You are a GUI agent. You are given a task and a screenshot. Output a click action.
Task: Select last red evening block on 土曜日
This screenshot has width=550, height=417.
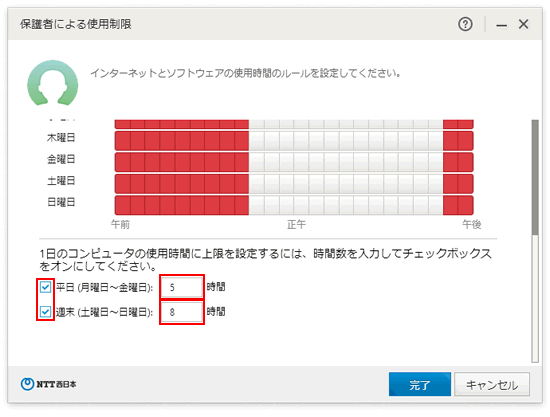point(466,184)
